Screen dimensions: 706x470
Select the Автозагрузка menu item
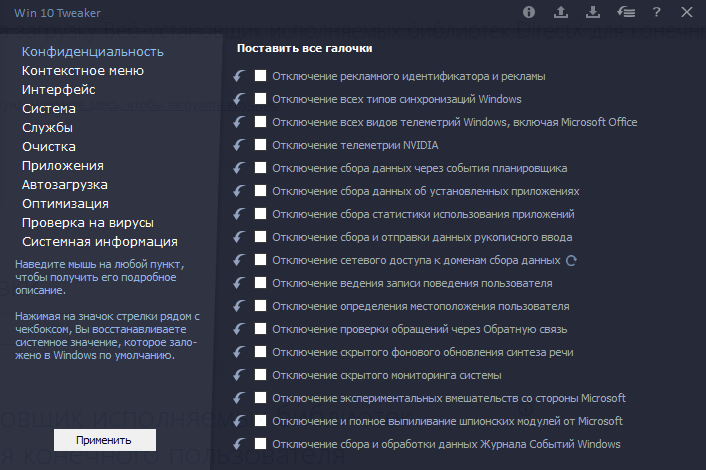click(65, 185)
